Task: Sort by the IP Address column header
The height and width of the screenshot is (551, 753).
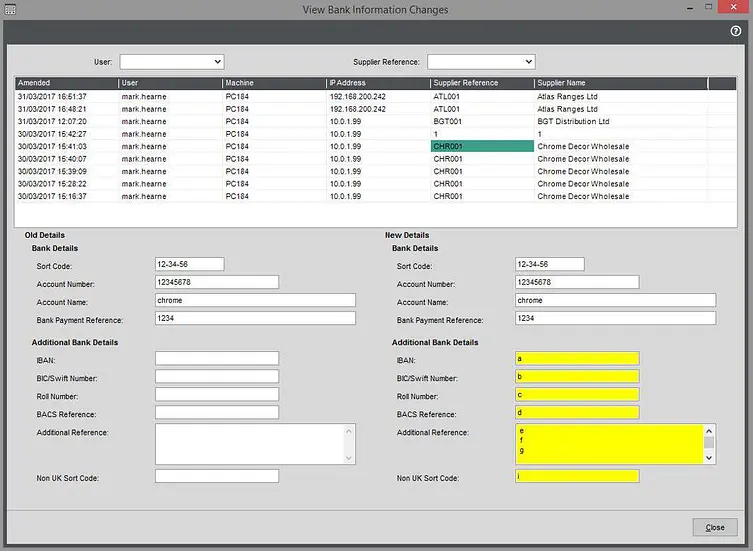Action: pyautogui.click(x=378, y=83)
